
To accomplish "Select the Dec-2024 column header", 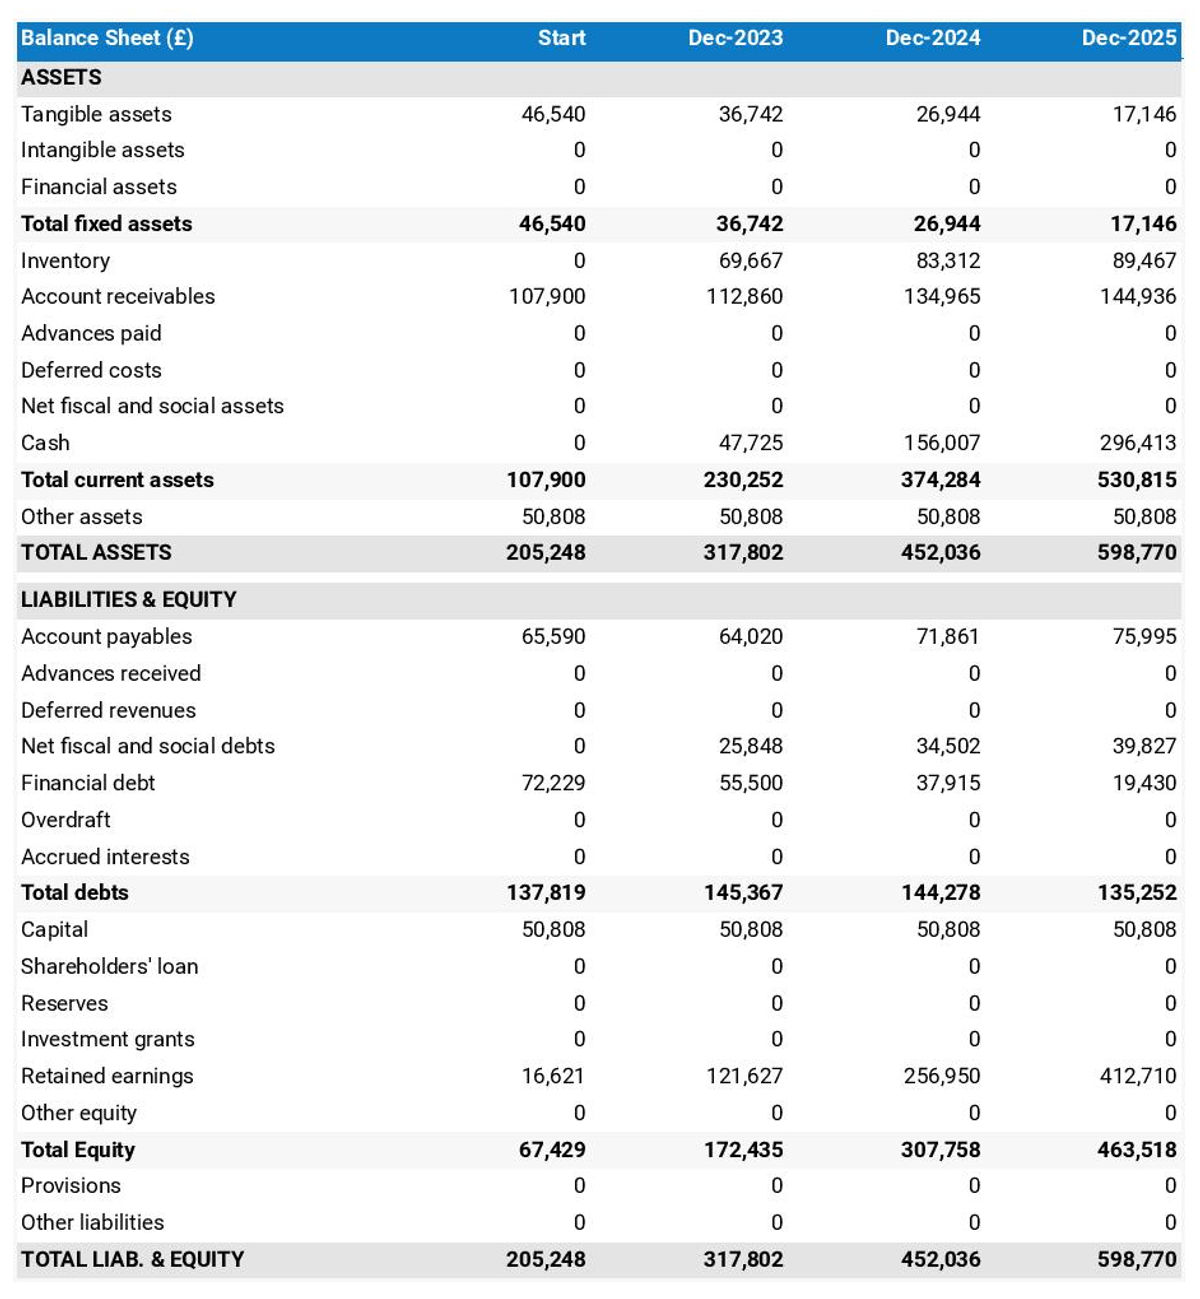I will click(932, 39).
